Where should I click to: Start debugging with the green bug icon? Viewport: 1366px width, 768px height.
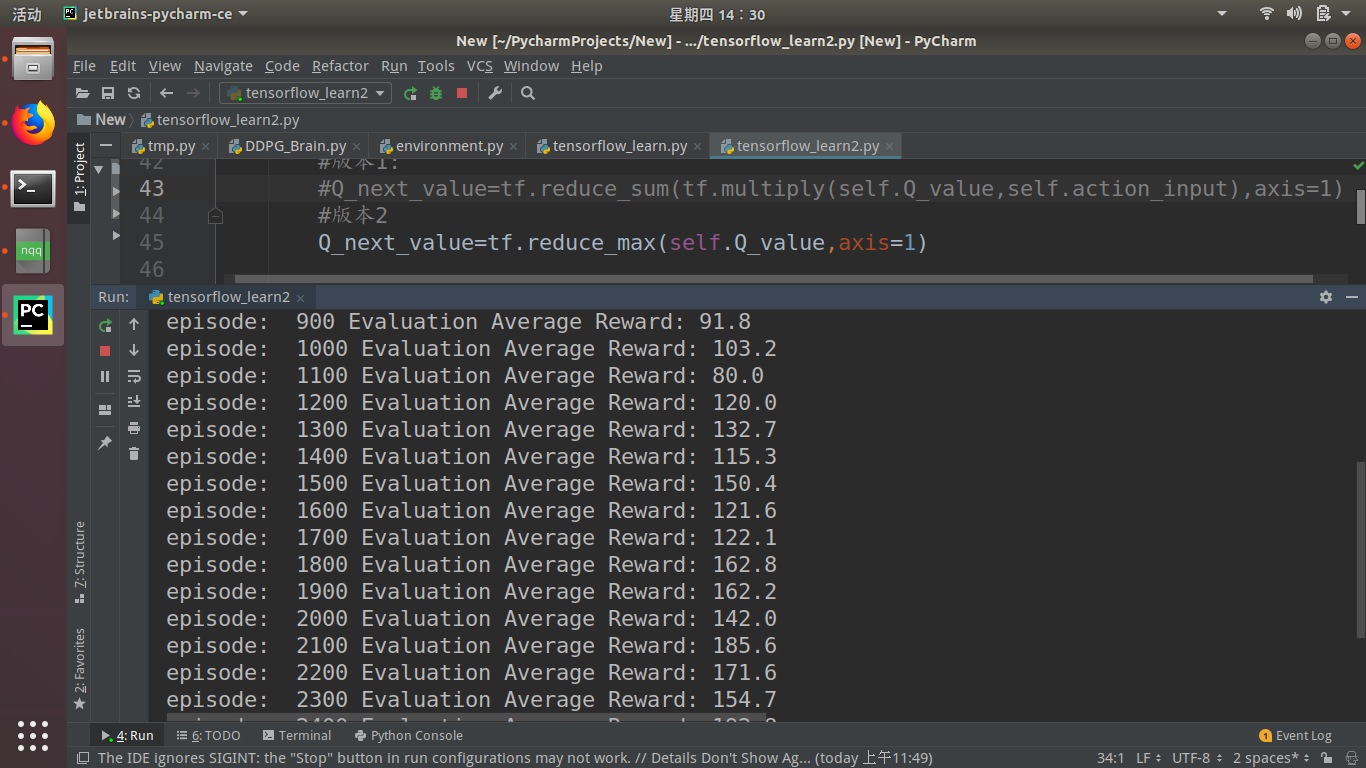coord(436,93)
